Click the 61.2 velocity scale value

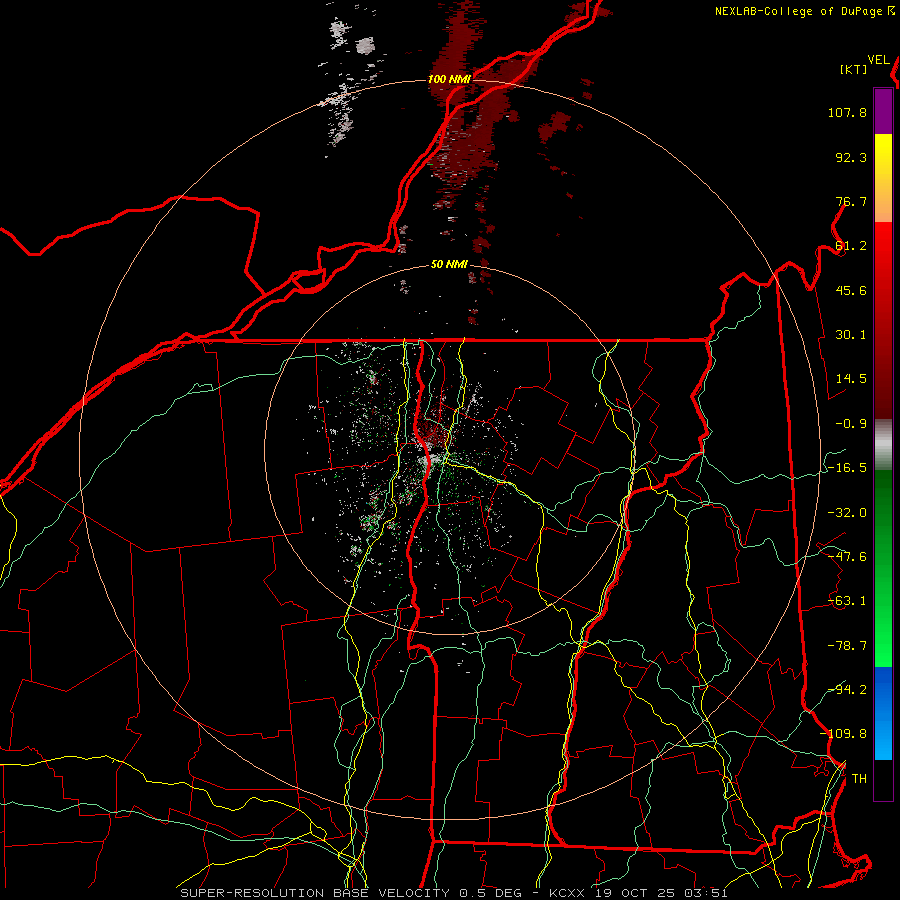pos(851,246)
